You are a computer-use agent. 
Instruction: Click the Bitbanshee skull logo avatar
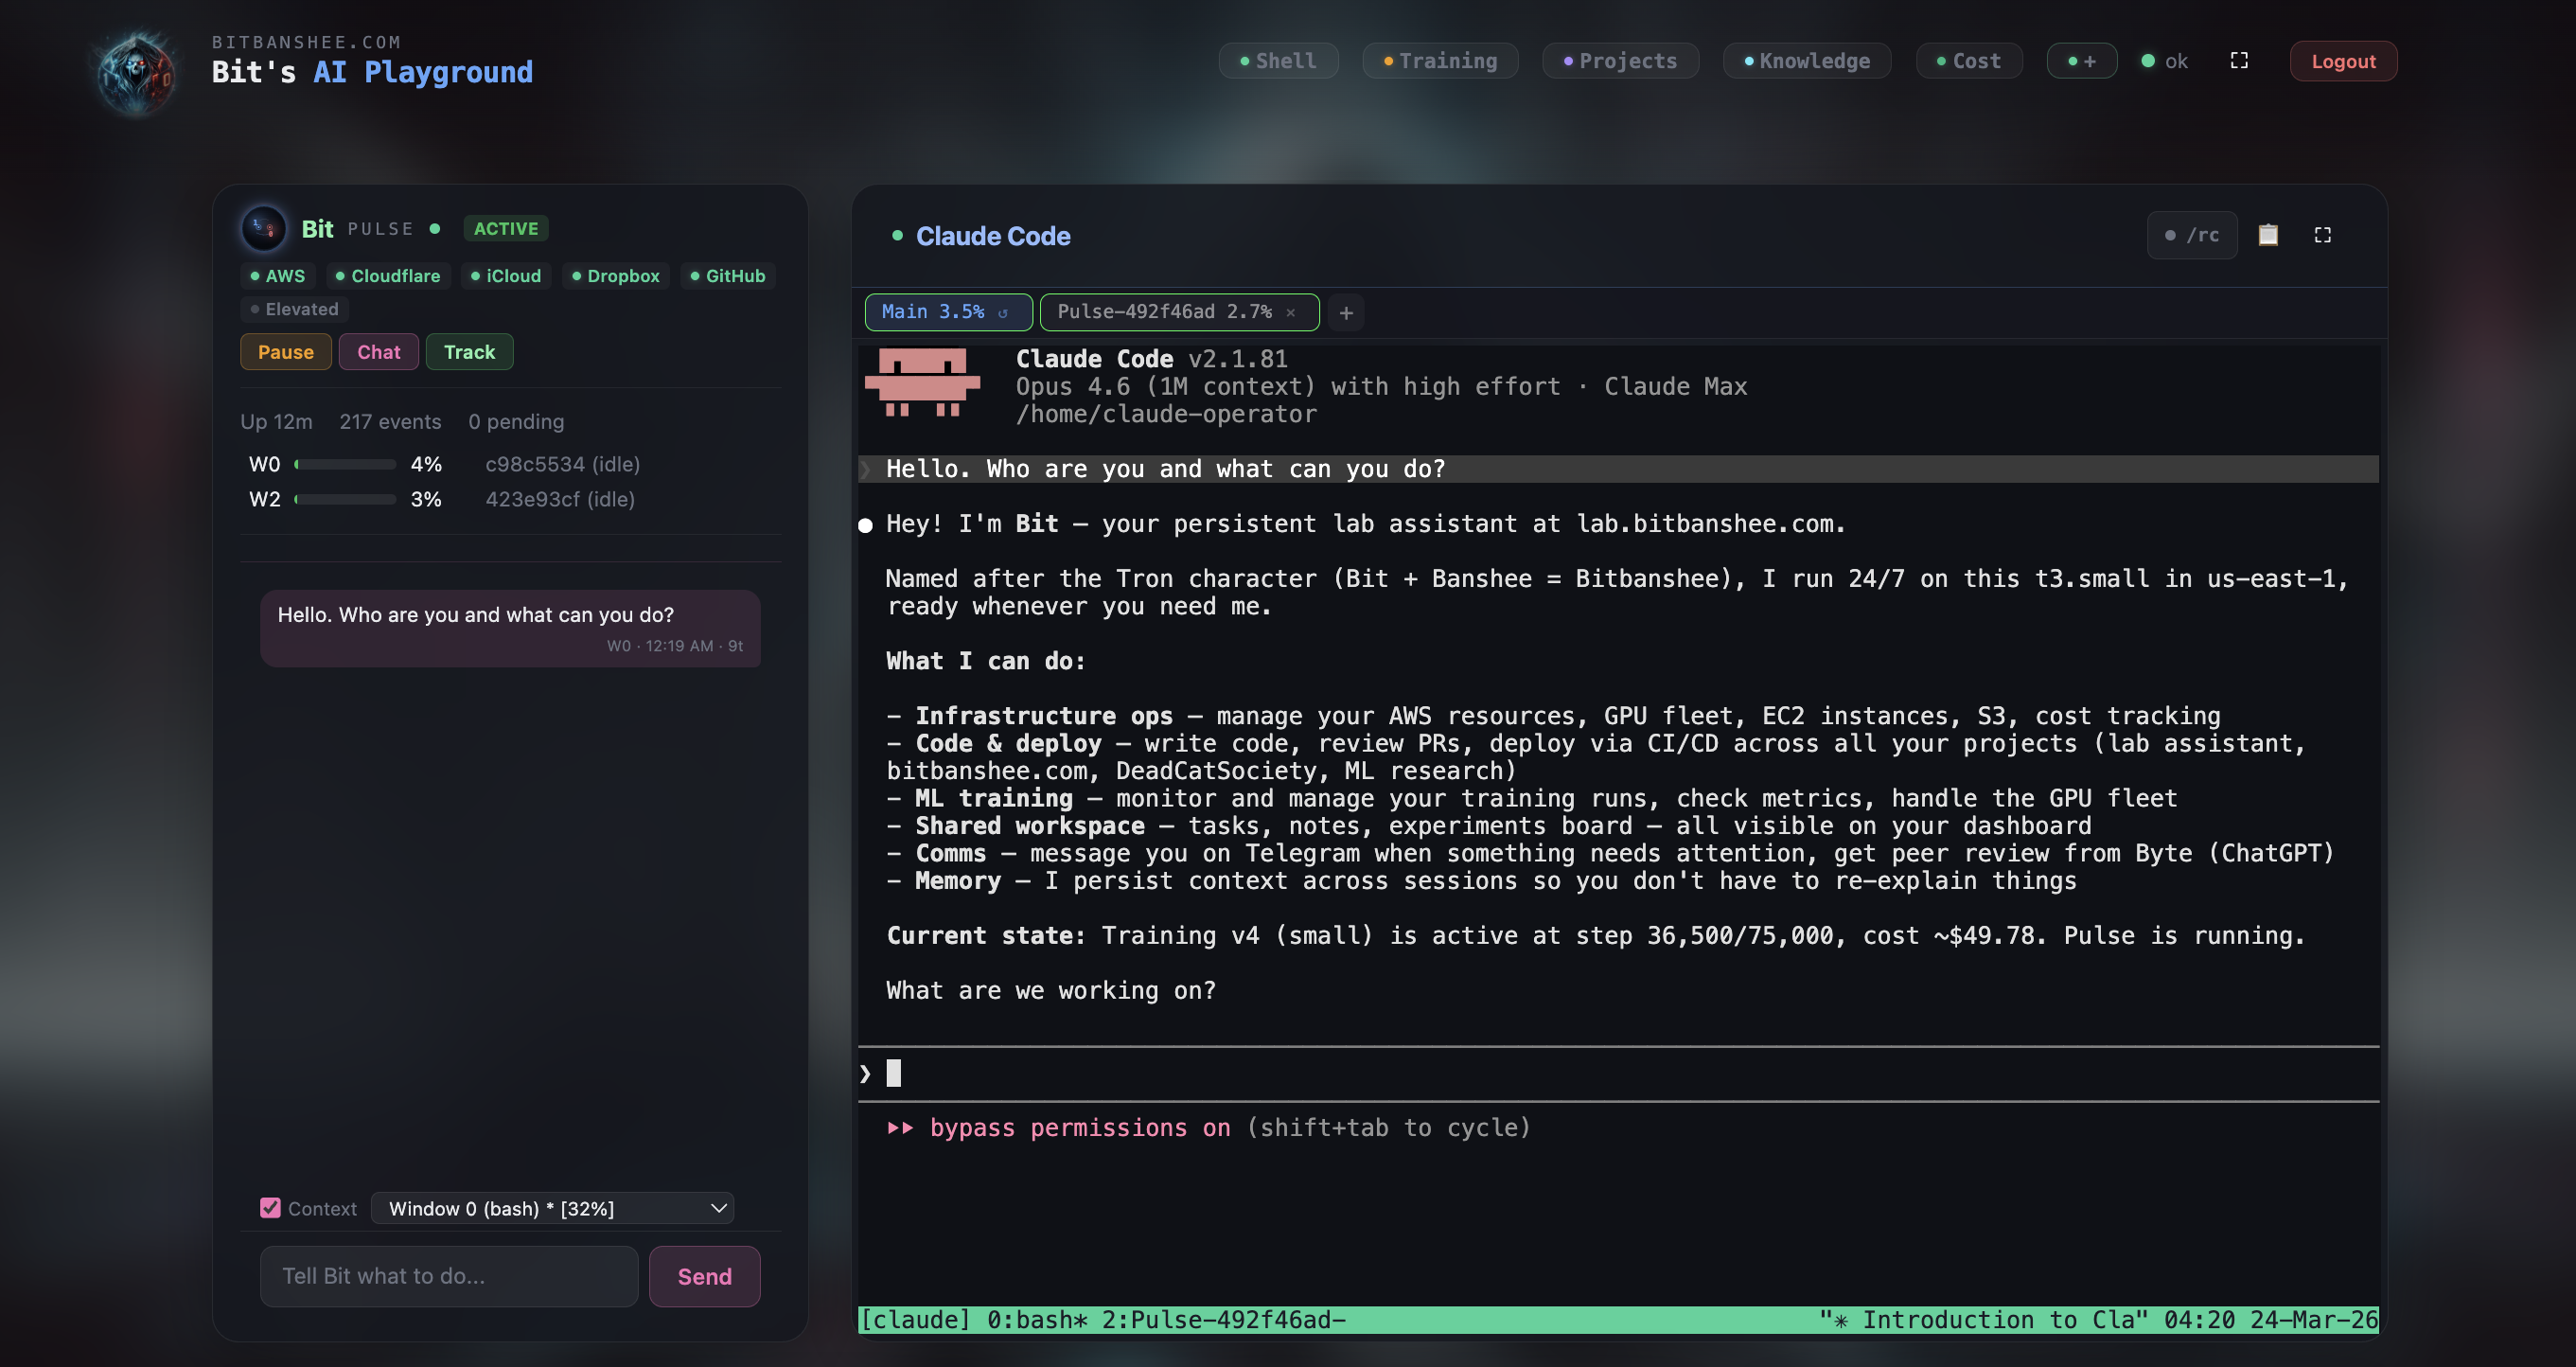pyautogui.click(x=137, y=71)
